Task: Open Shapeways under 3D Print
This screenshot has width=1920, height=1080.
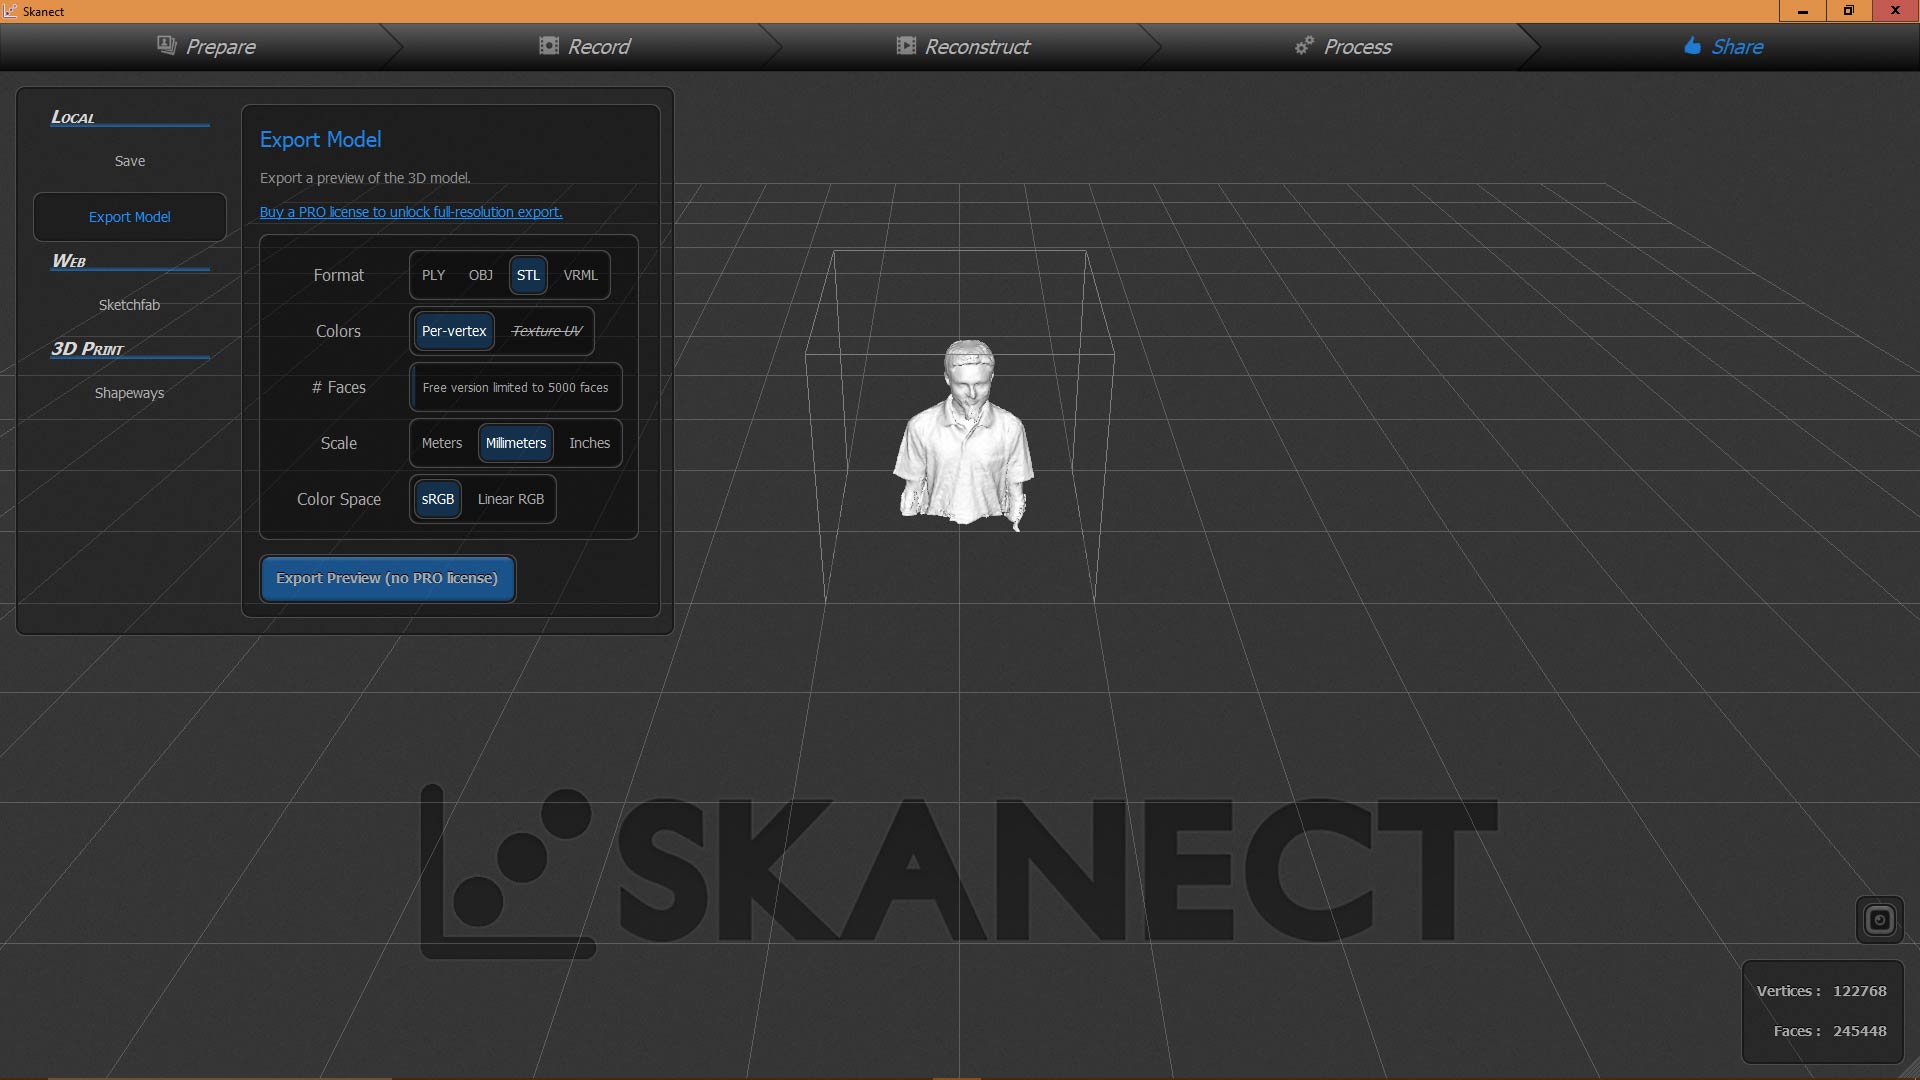Action: click(x=129, y=393)
